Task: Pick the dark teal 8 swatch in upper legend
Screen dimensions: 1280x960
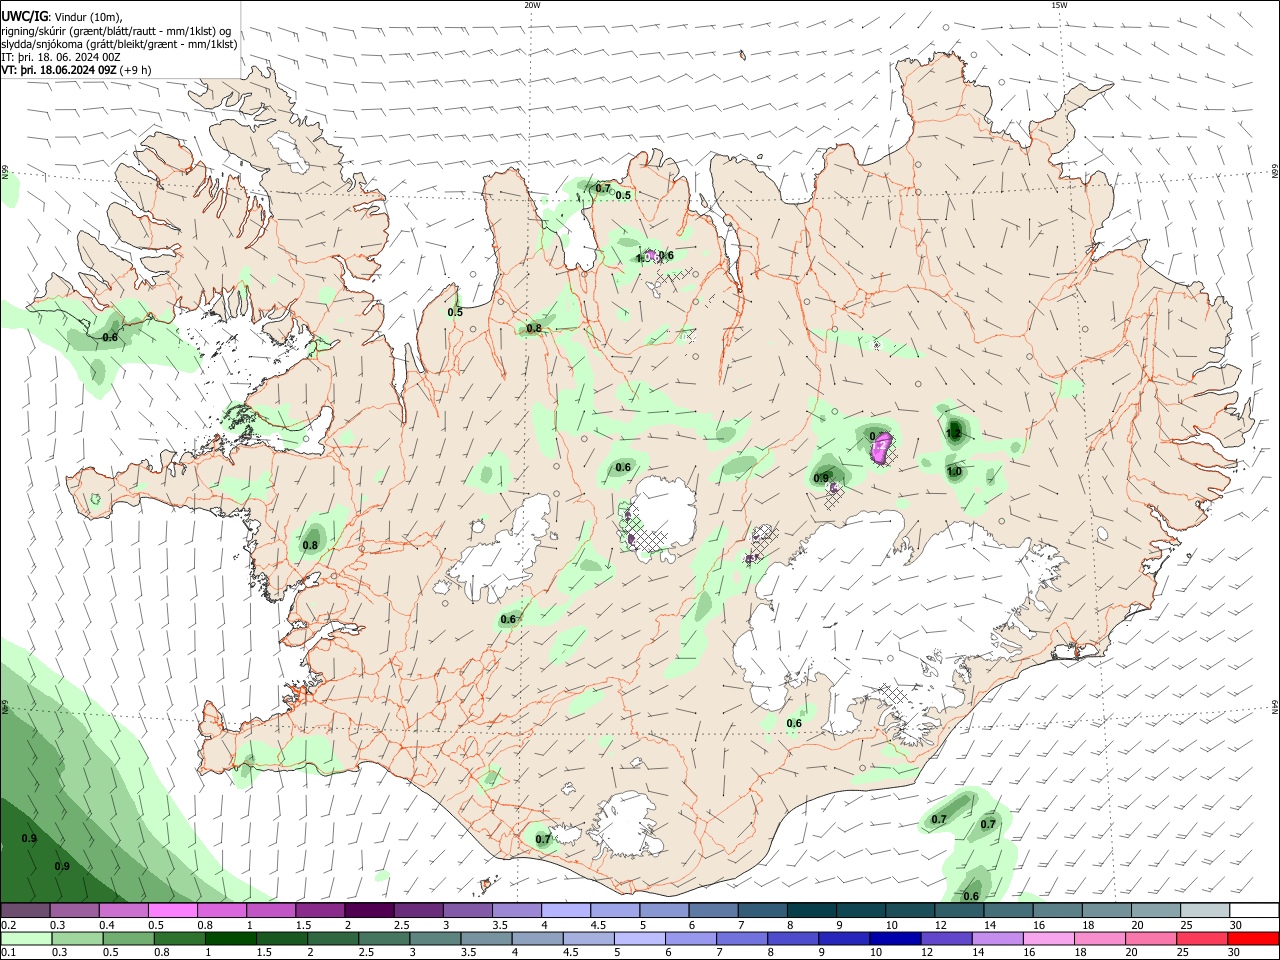Action: (x=811, y=911)
